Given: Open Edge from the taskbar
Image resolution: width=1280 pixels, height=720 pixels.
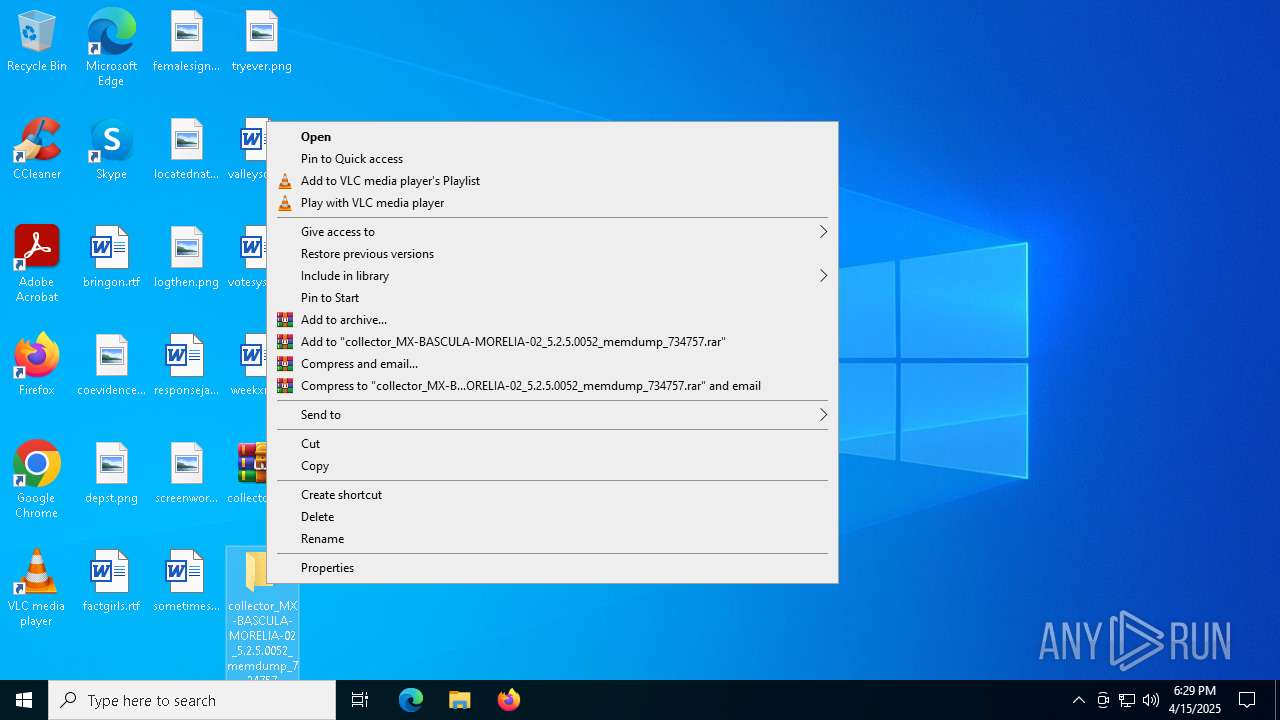Looking at the screenshot, I should coord(411,700).
